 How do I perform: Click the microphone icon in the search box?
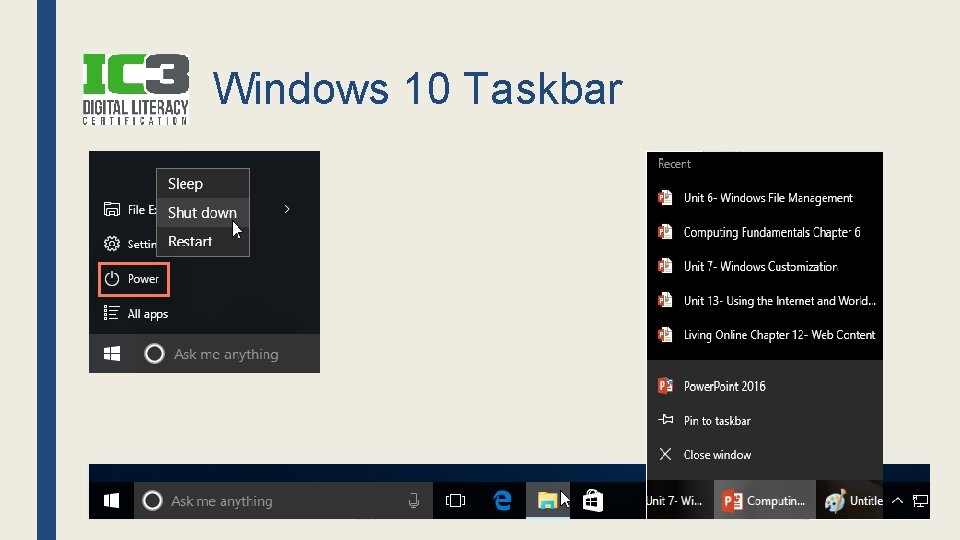click(x=414, y=501)
